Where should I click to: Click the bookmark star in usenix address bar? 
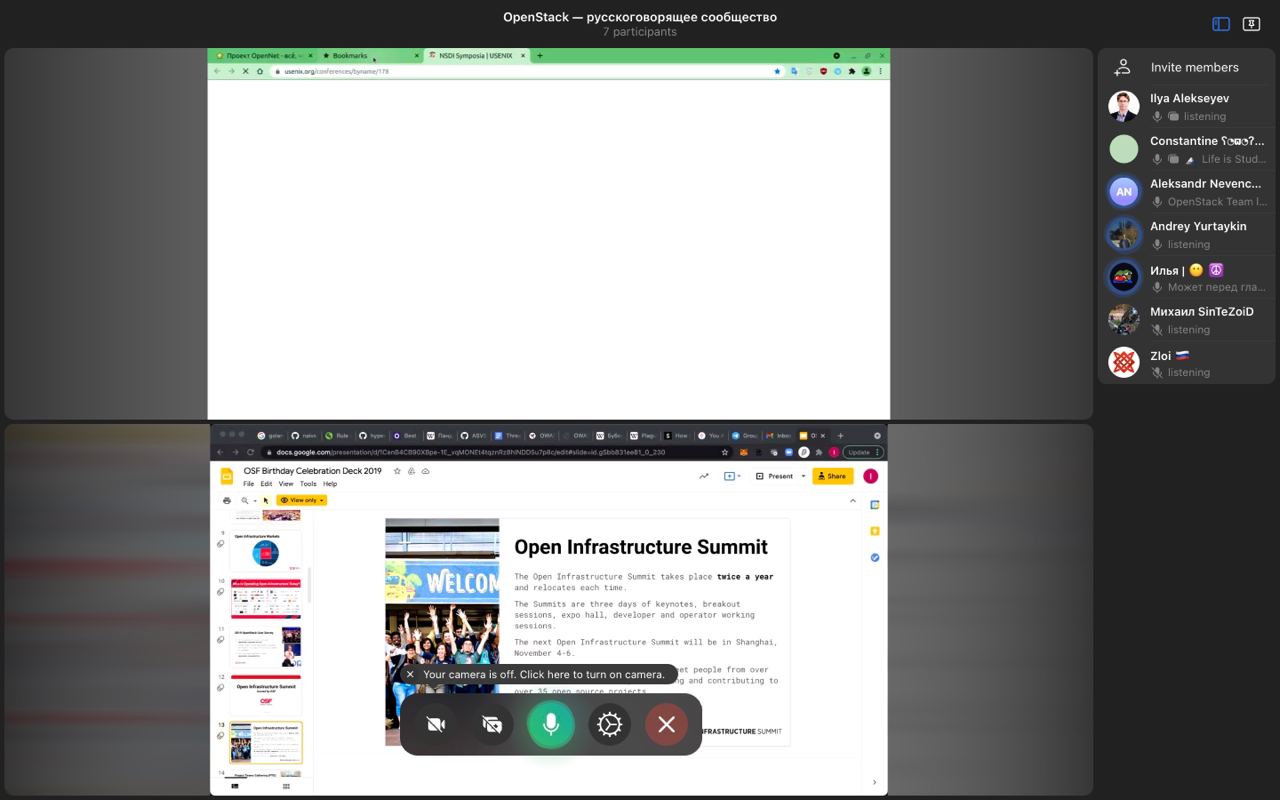click(777, 71)
